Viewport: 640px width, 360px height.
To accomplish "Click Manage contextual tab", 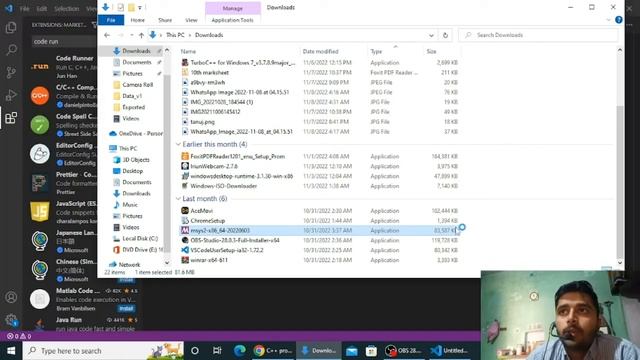I will (233, 8).
